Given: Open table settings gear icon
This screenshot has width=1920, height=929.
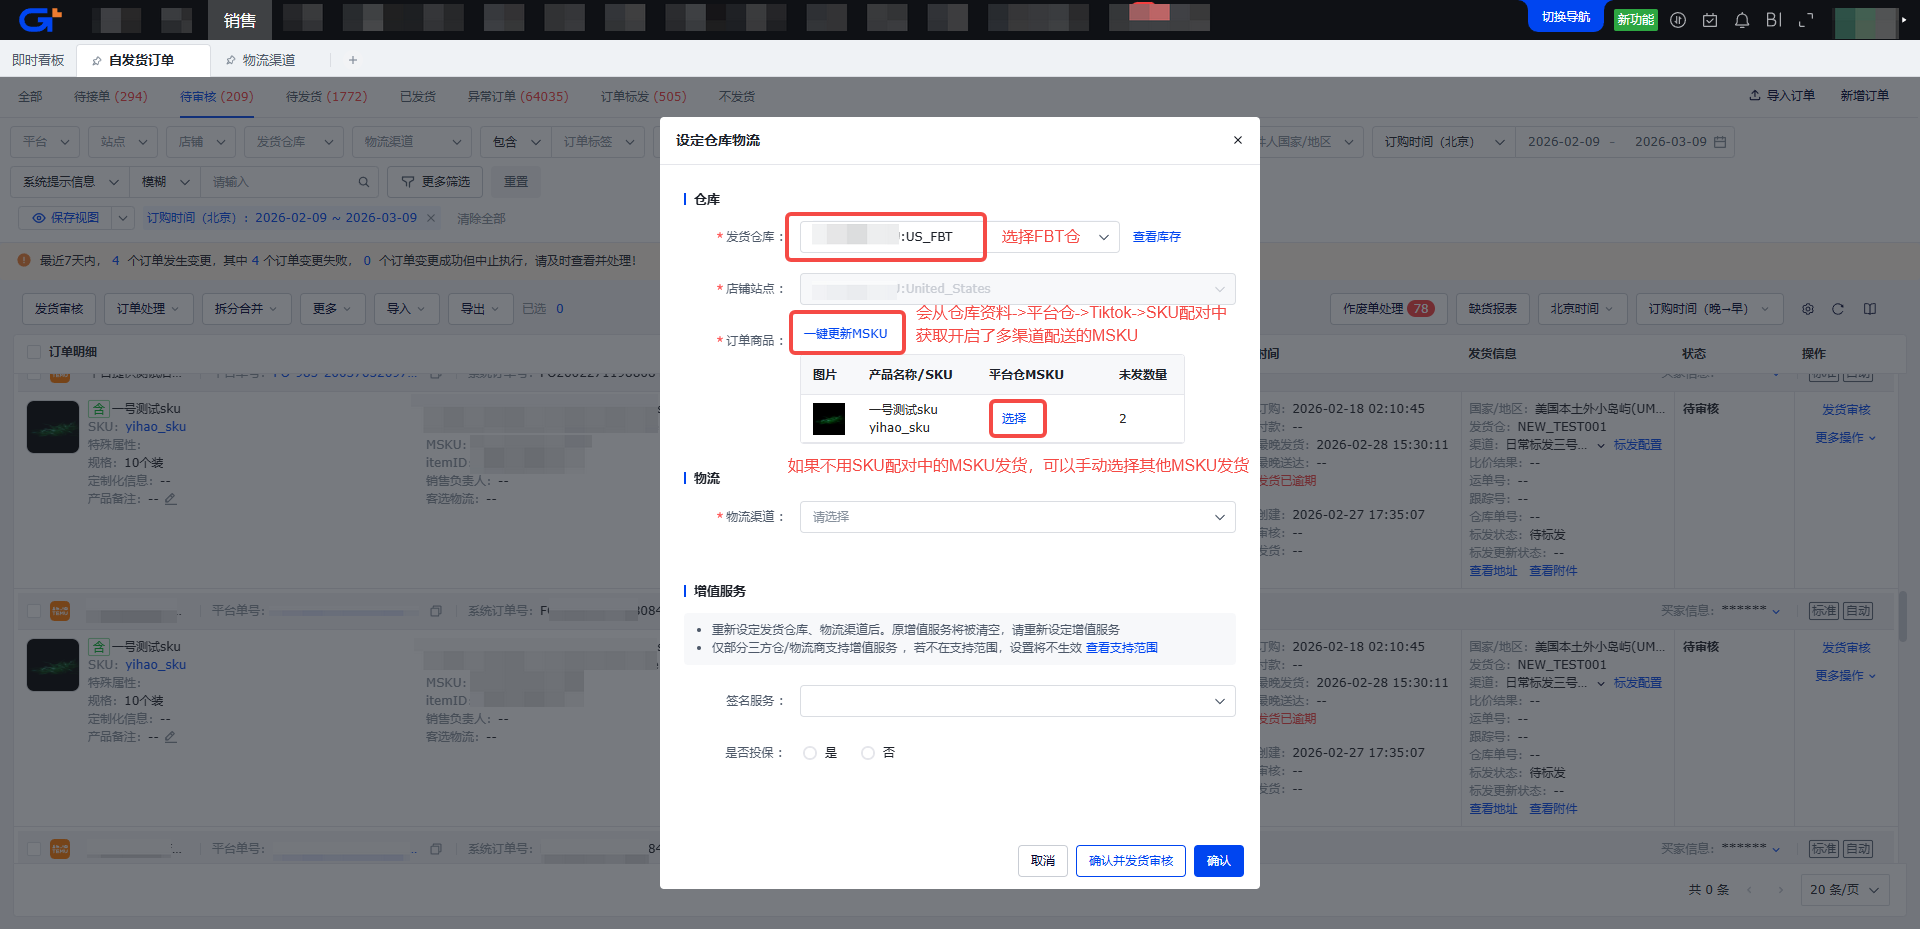Looking at the screenshot, I should click(1808, 309).
